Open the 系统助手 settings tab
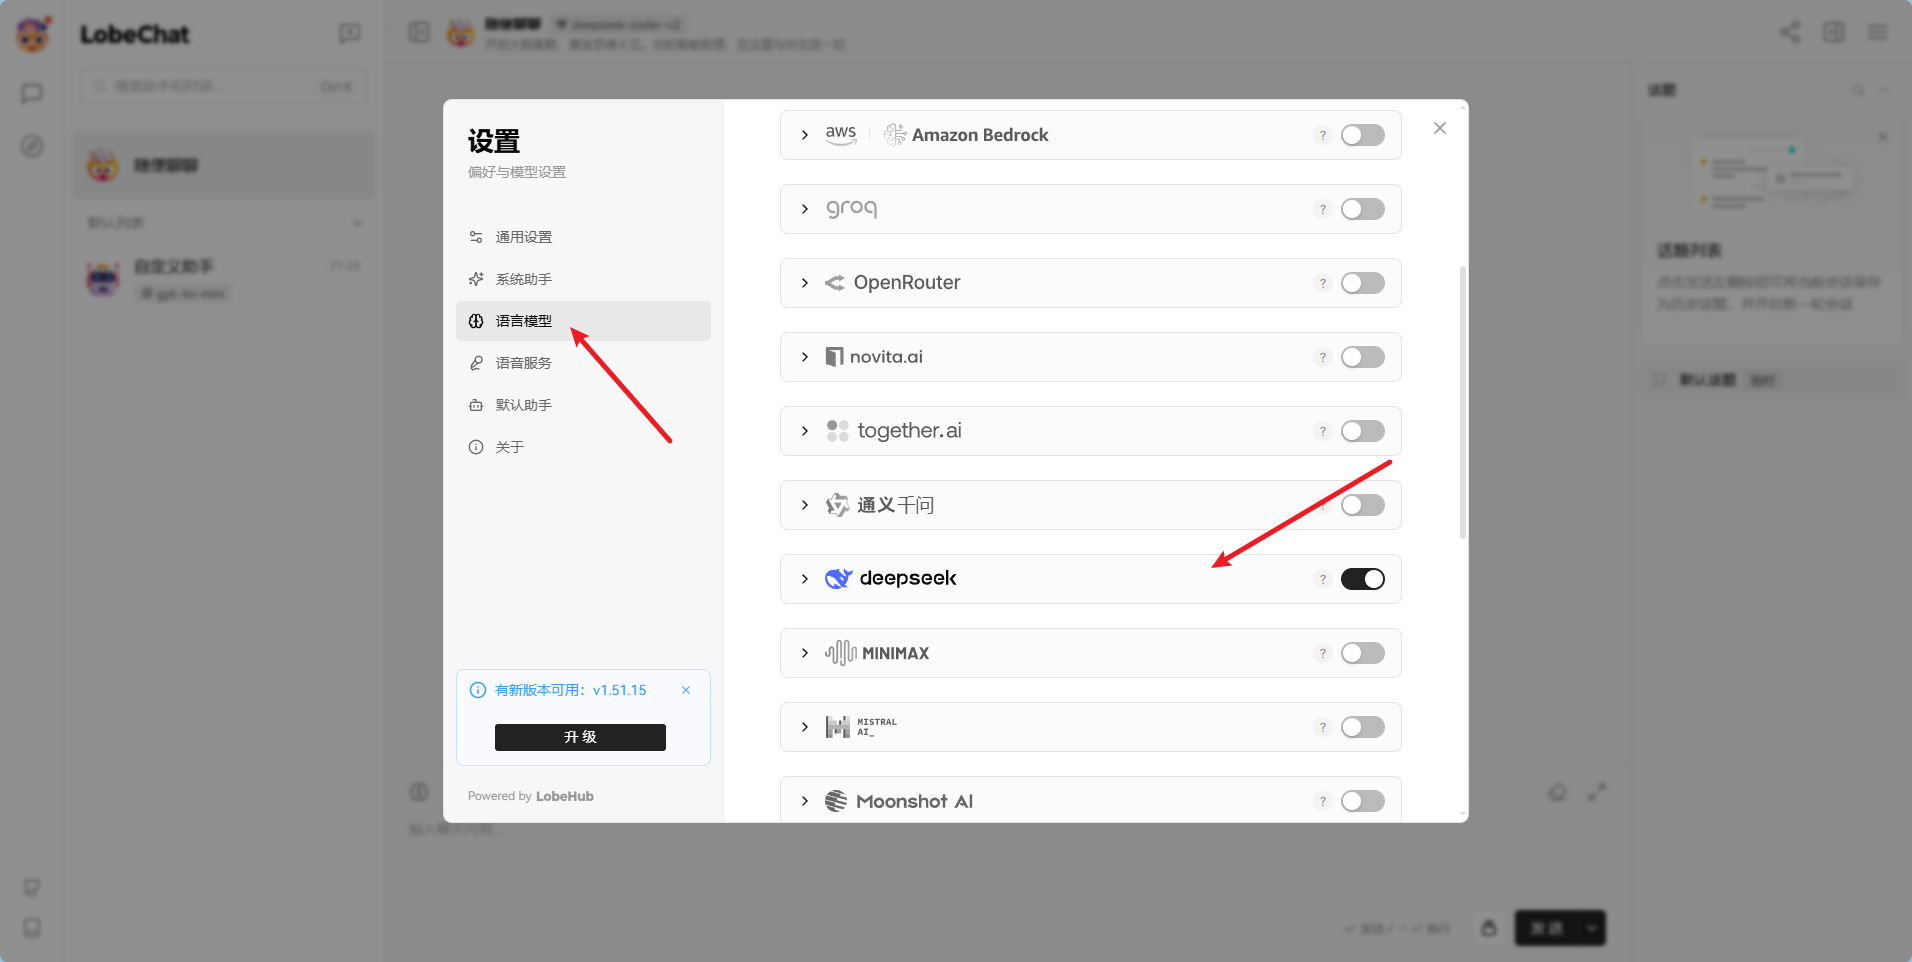 (x=583, y=279)
